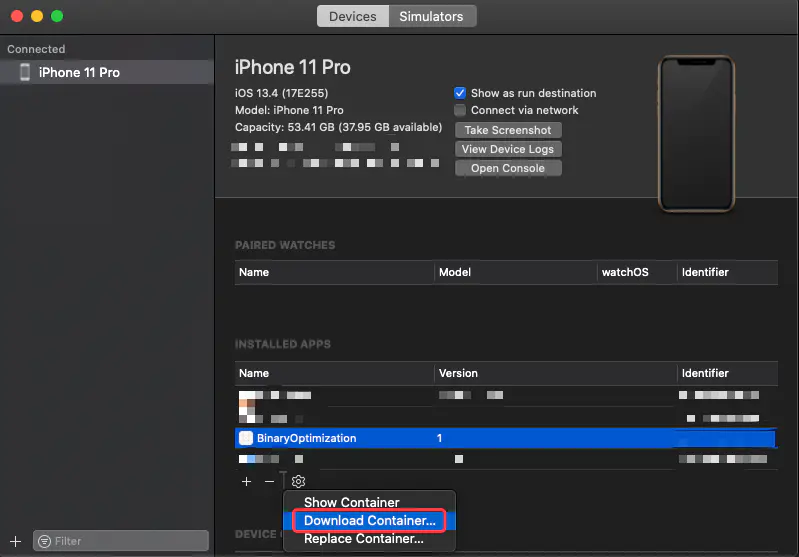Add an installed app with plus icon

tap(247, 482)
